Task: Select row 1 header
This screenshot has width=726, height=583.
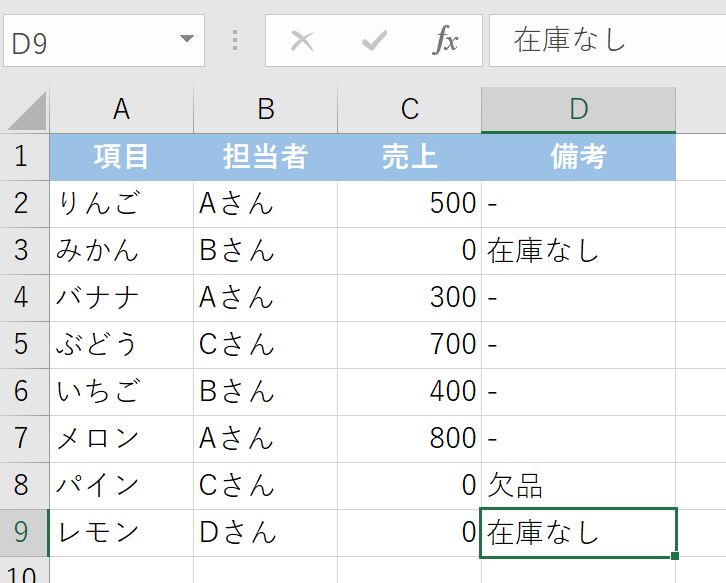Action: tap(24, 157)
